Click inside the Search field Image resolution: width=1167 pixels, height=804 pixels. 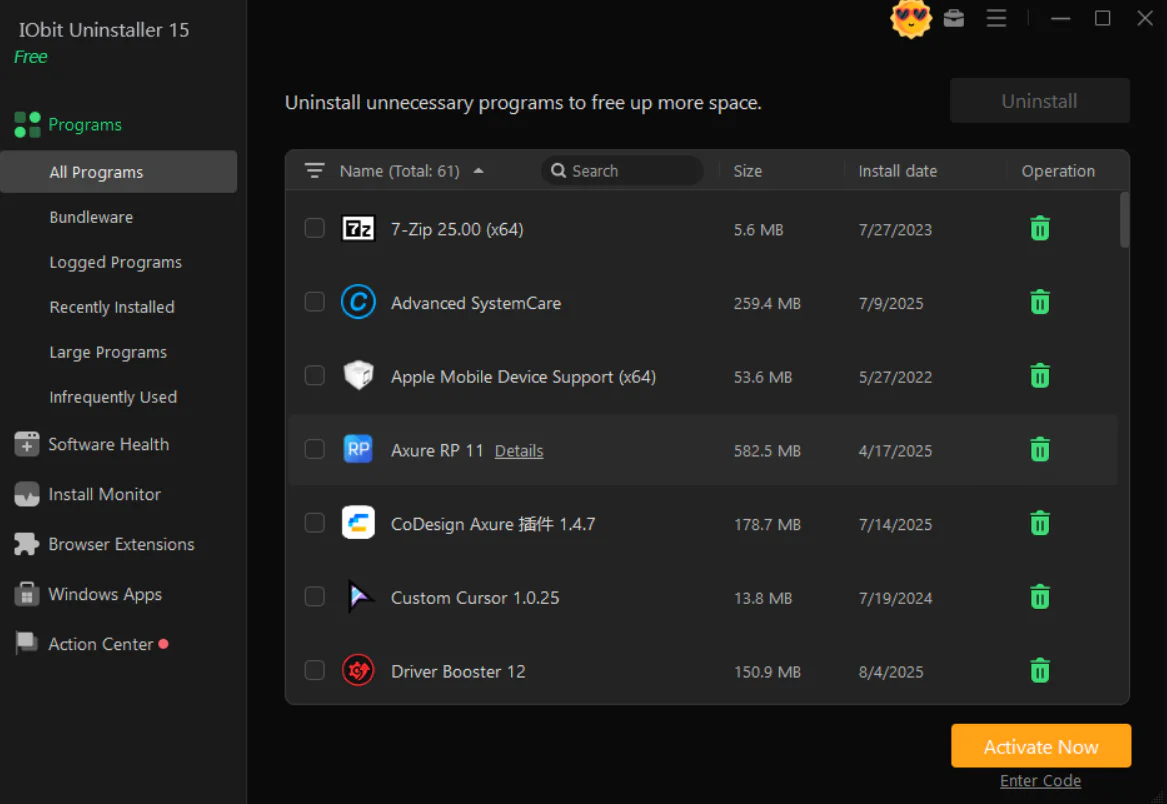[x=622, y=170]
